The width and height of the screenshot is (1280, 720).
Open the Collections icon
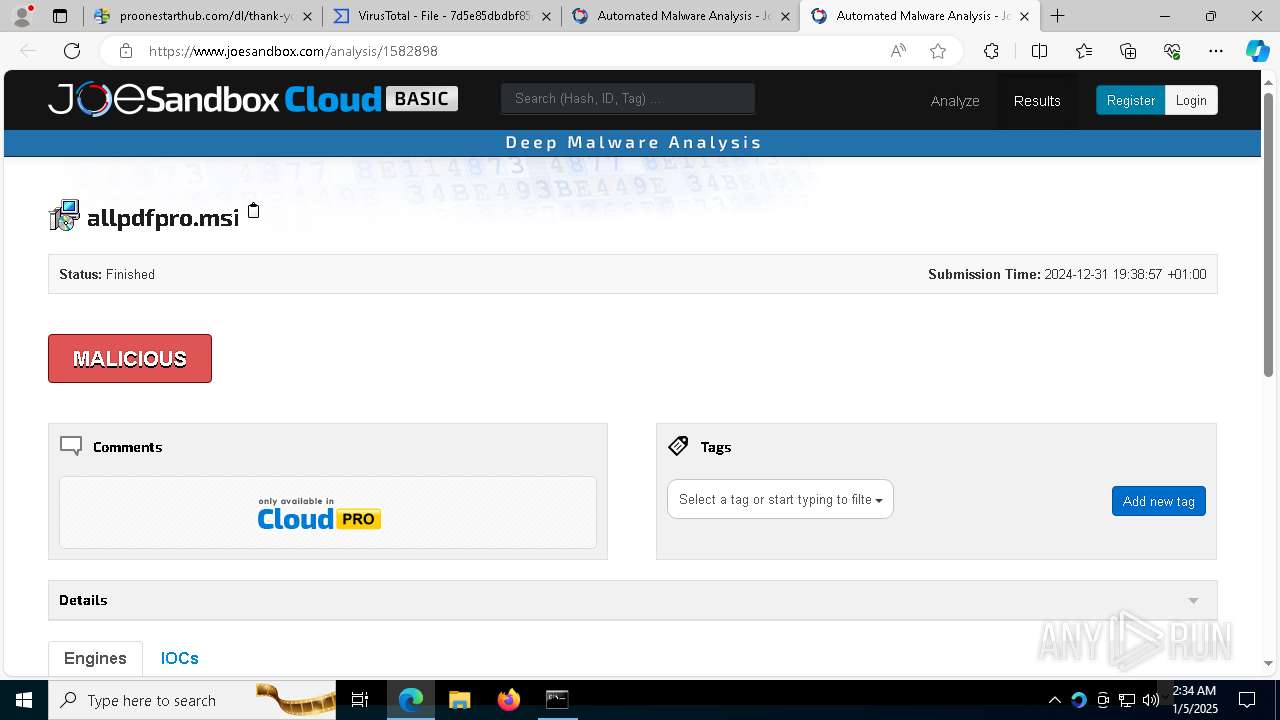coord(1128,51)
